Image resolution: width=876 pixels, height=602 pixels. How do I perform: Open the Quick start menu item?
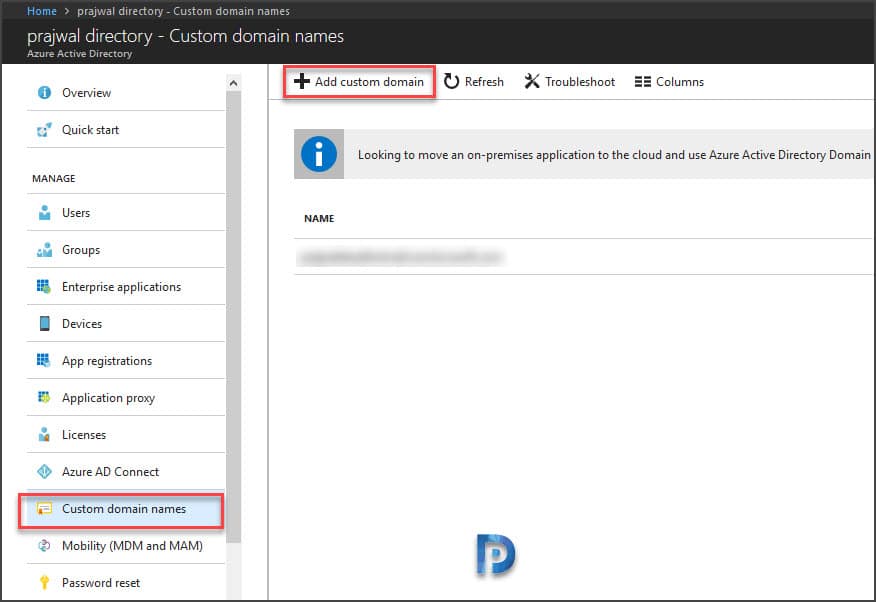(126, 130)
